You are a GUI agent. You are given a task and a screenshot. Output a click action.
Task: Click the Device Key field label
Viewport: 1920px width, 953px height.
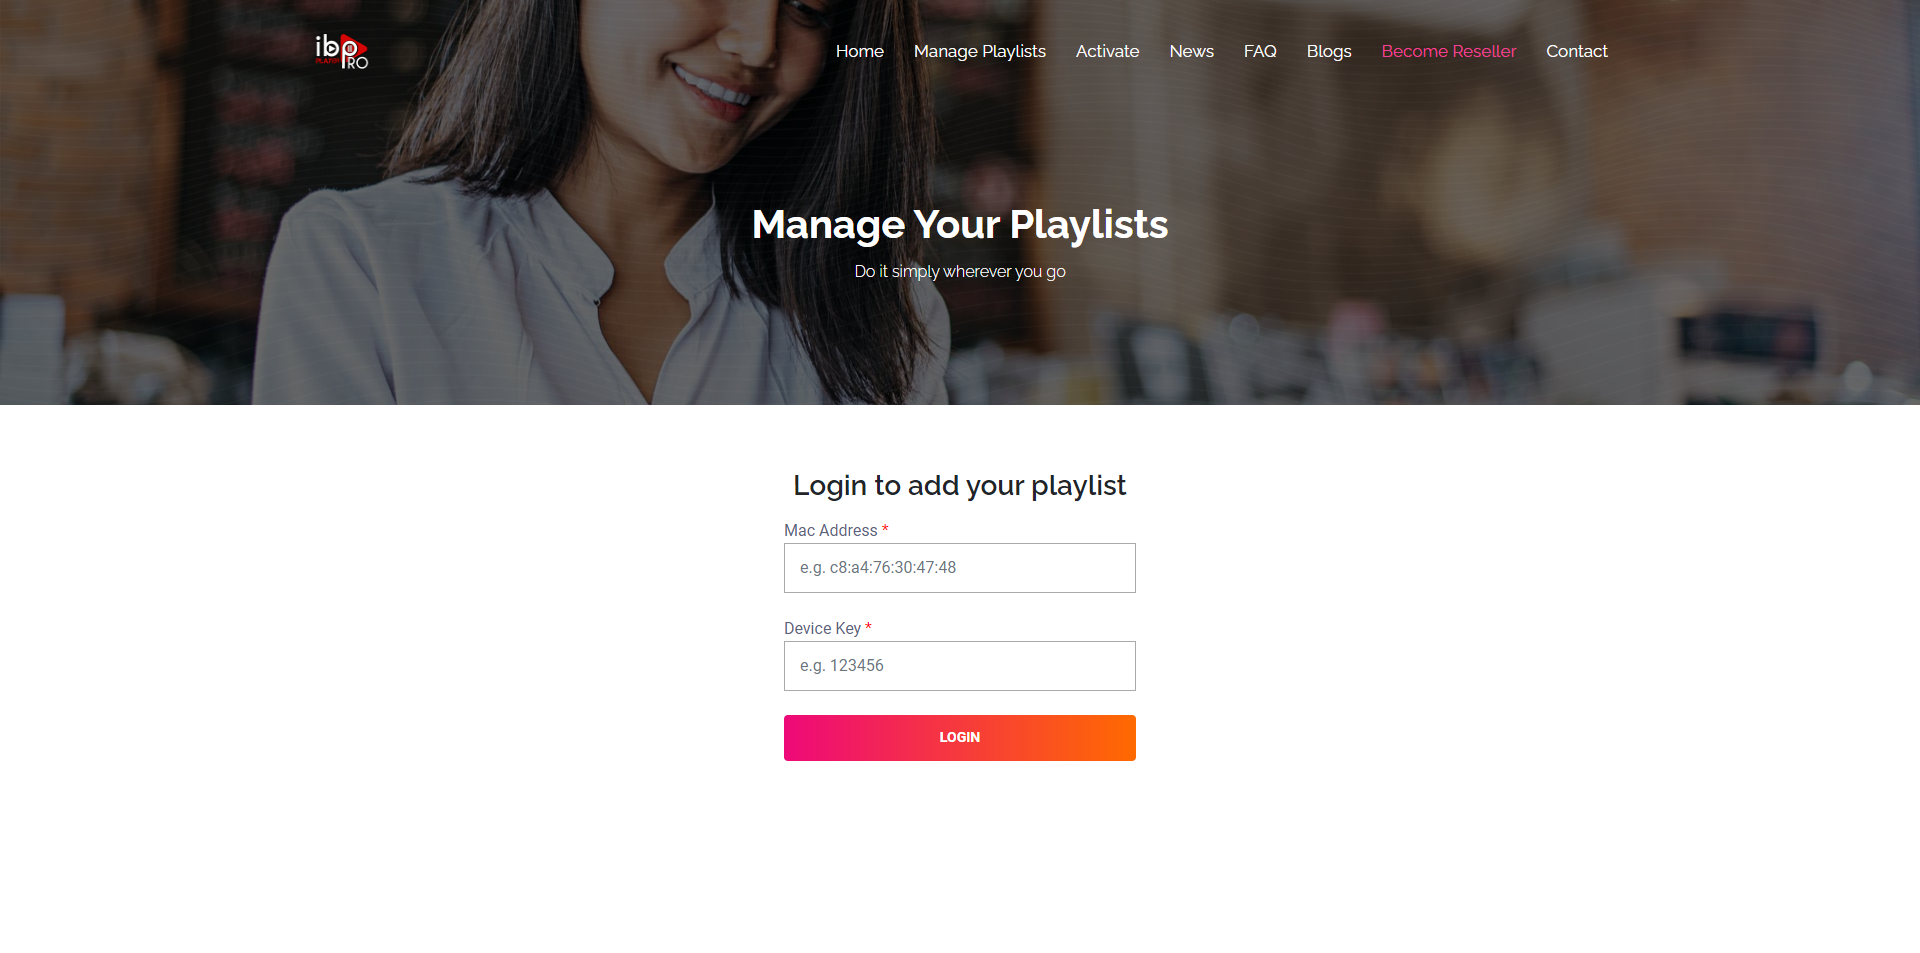click(822, 628)
